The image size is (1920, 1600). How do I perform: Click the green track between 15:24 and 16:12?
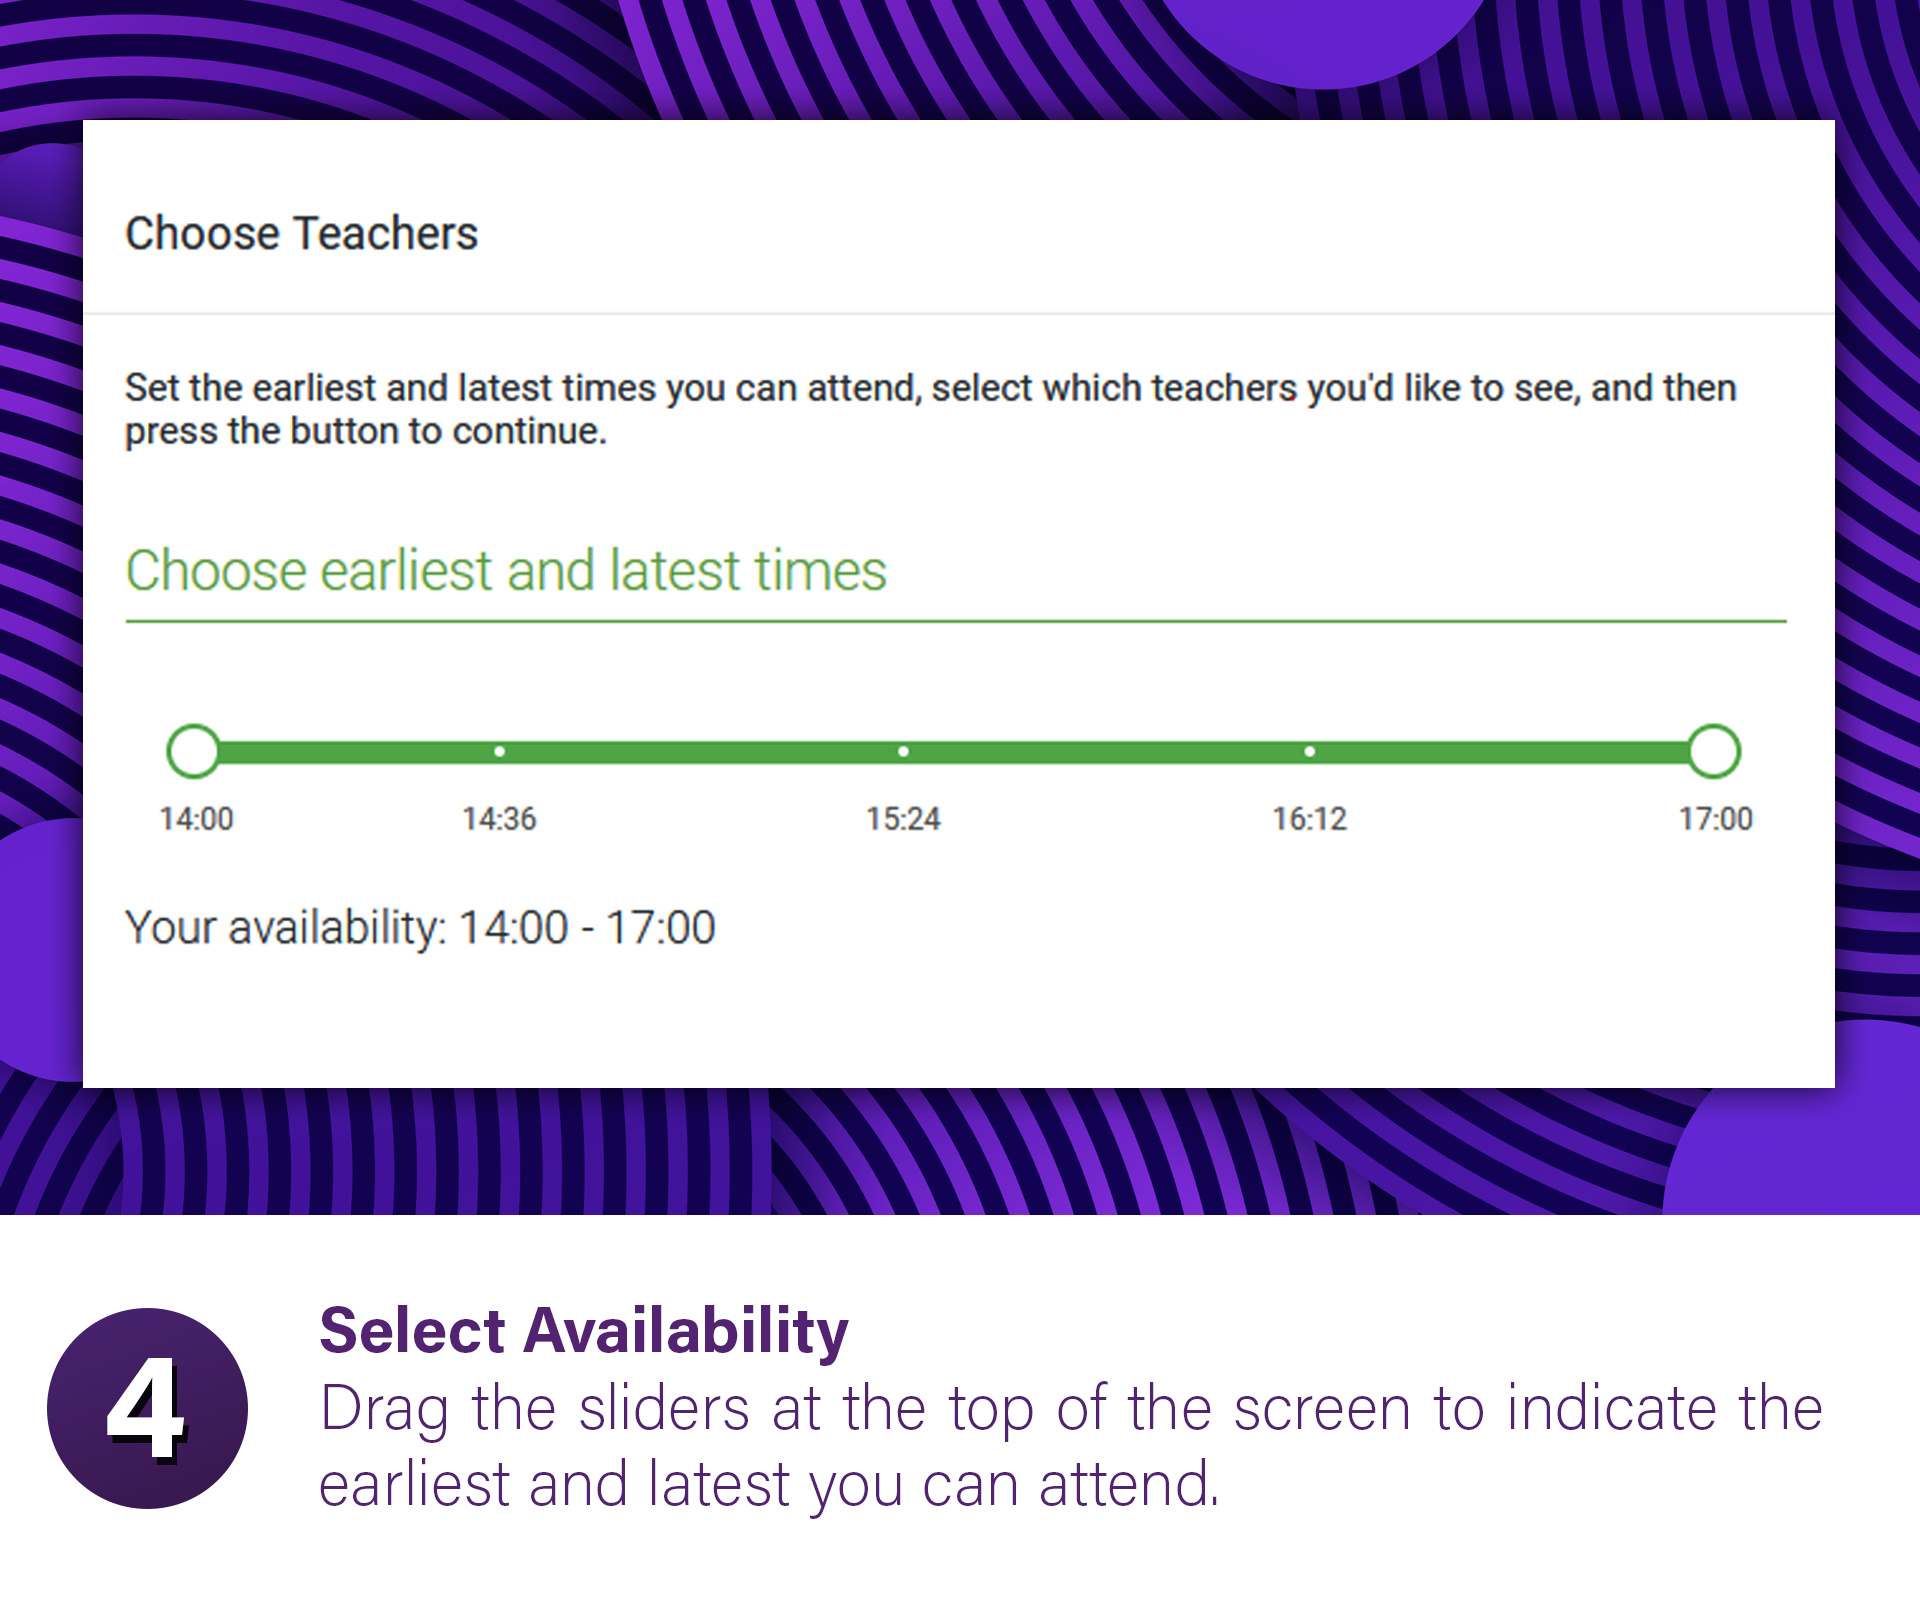(1105, 752)
